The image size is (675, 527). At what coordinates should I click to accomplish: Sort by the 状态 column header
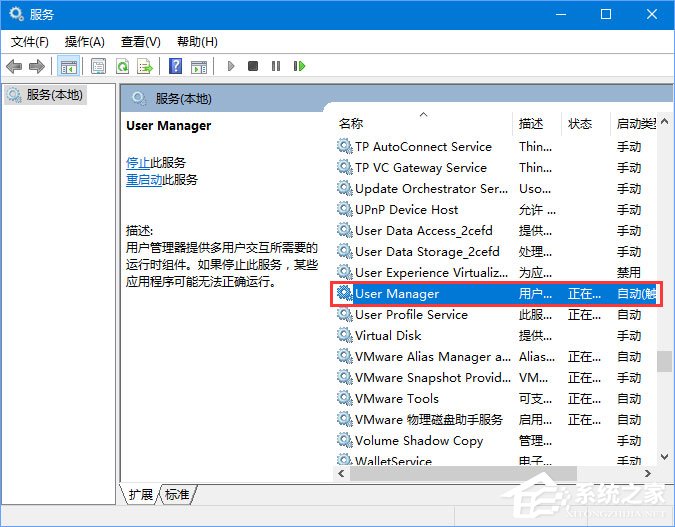click(579, 124)
